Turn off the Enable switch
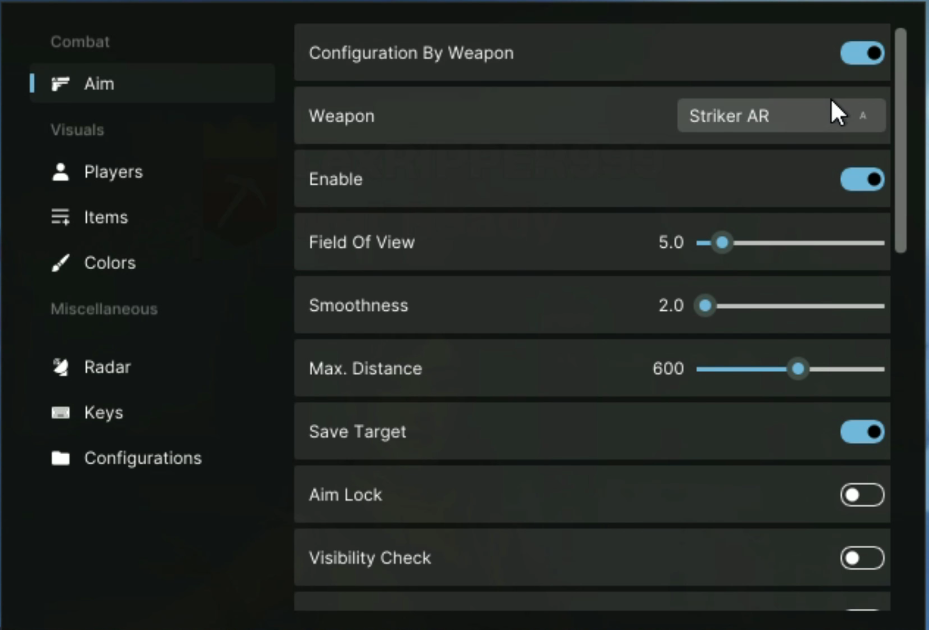The width and height of the screenshot is (929, 630). [x=862, y=179]
